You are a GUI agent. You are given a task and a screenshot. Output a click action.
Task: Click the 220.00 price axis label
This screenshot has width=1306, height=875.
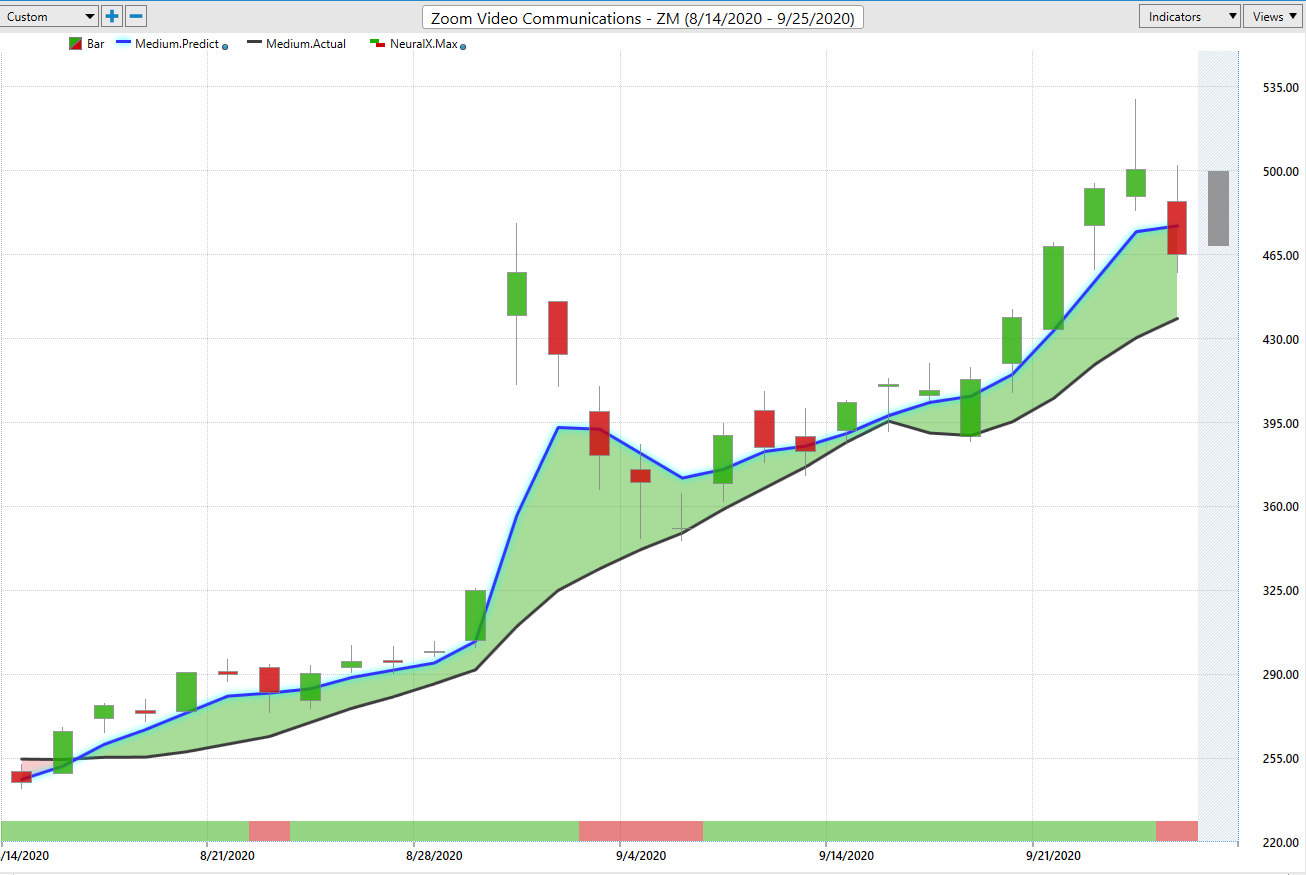1280,843
